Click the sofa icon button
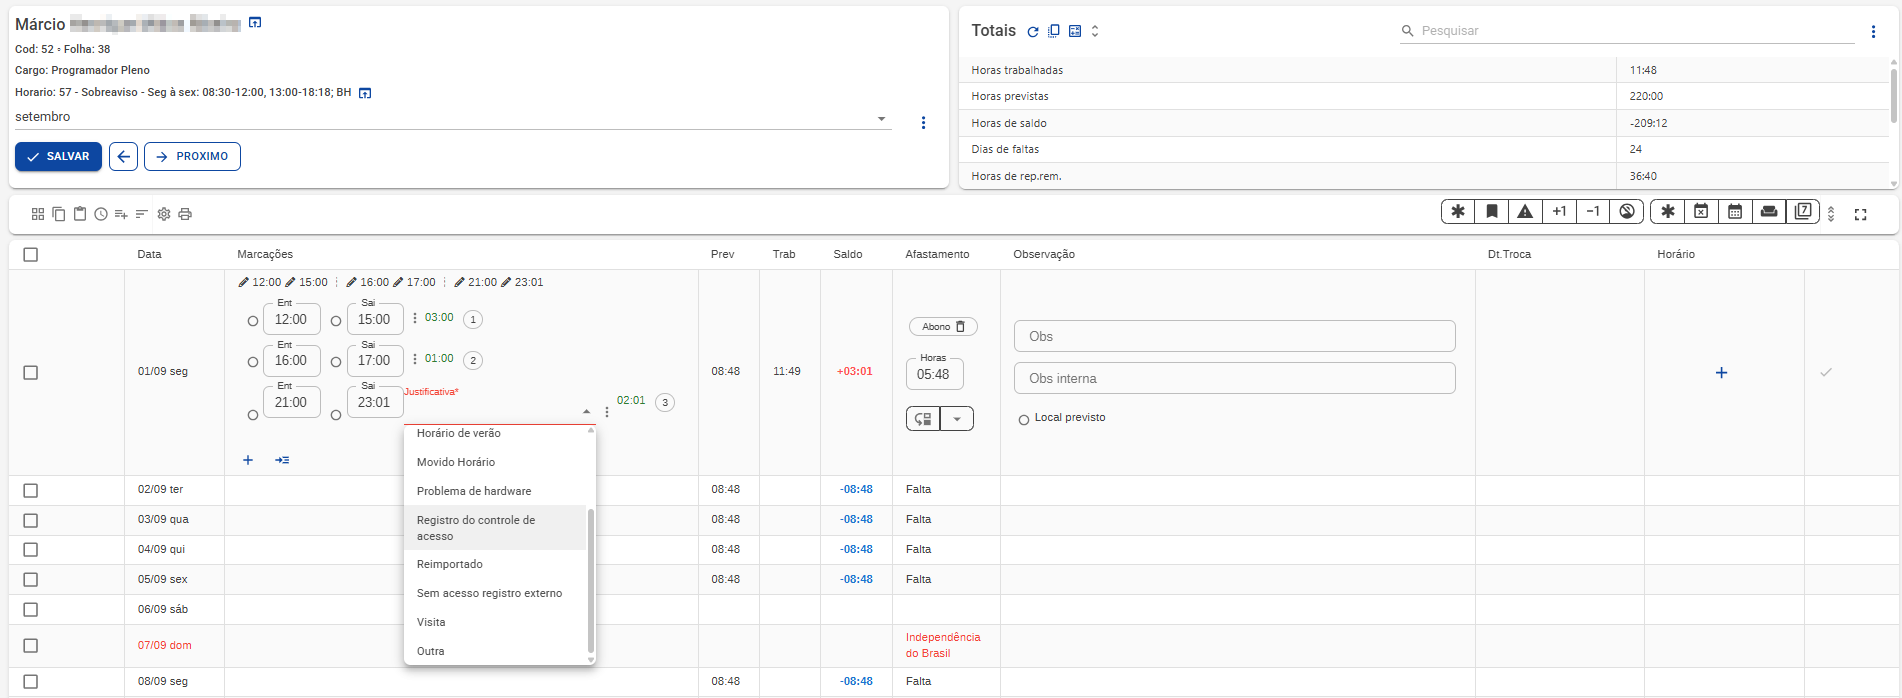 (x=1769, y=211)
